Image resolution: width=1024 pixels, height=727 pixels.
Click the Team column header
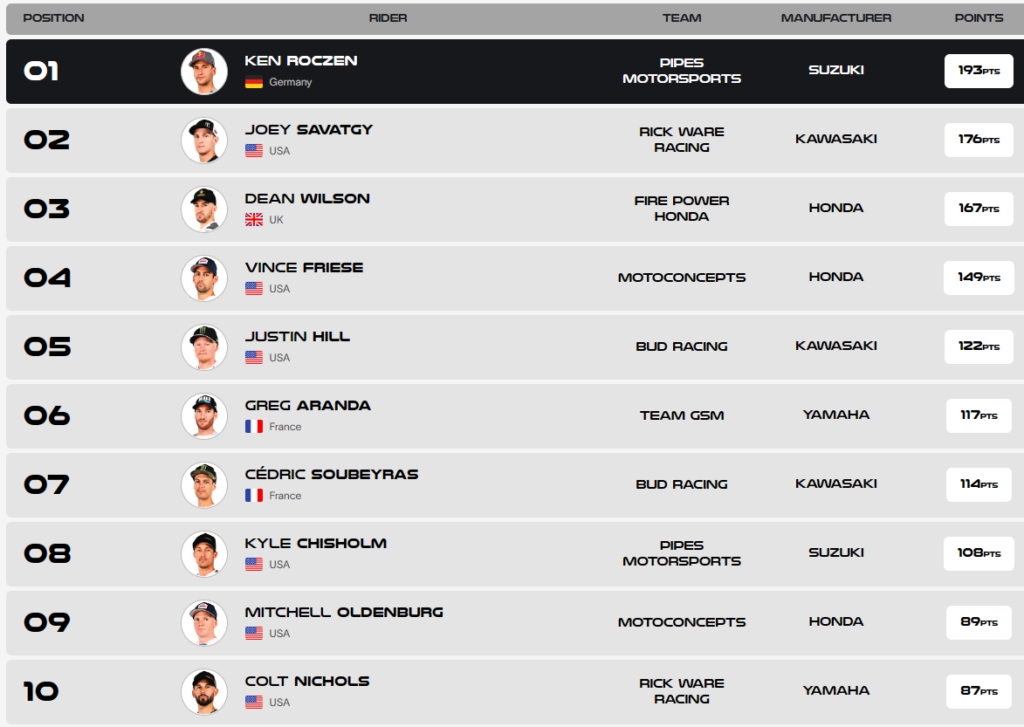click(x=681, y=18)
